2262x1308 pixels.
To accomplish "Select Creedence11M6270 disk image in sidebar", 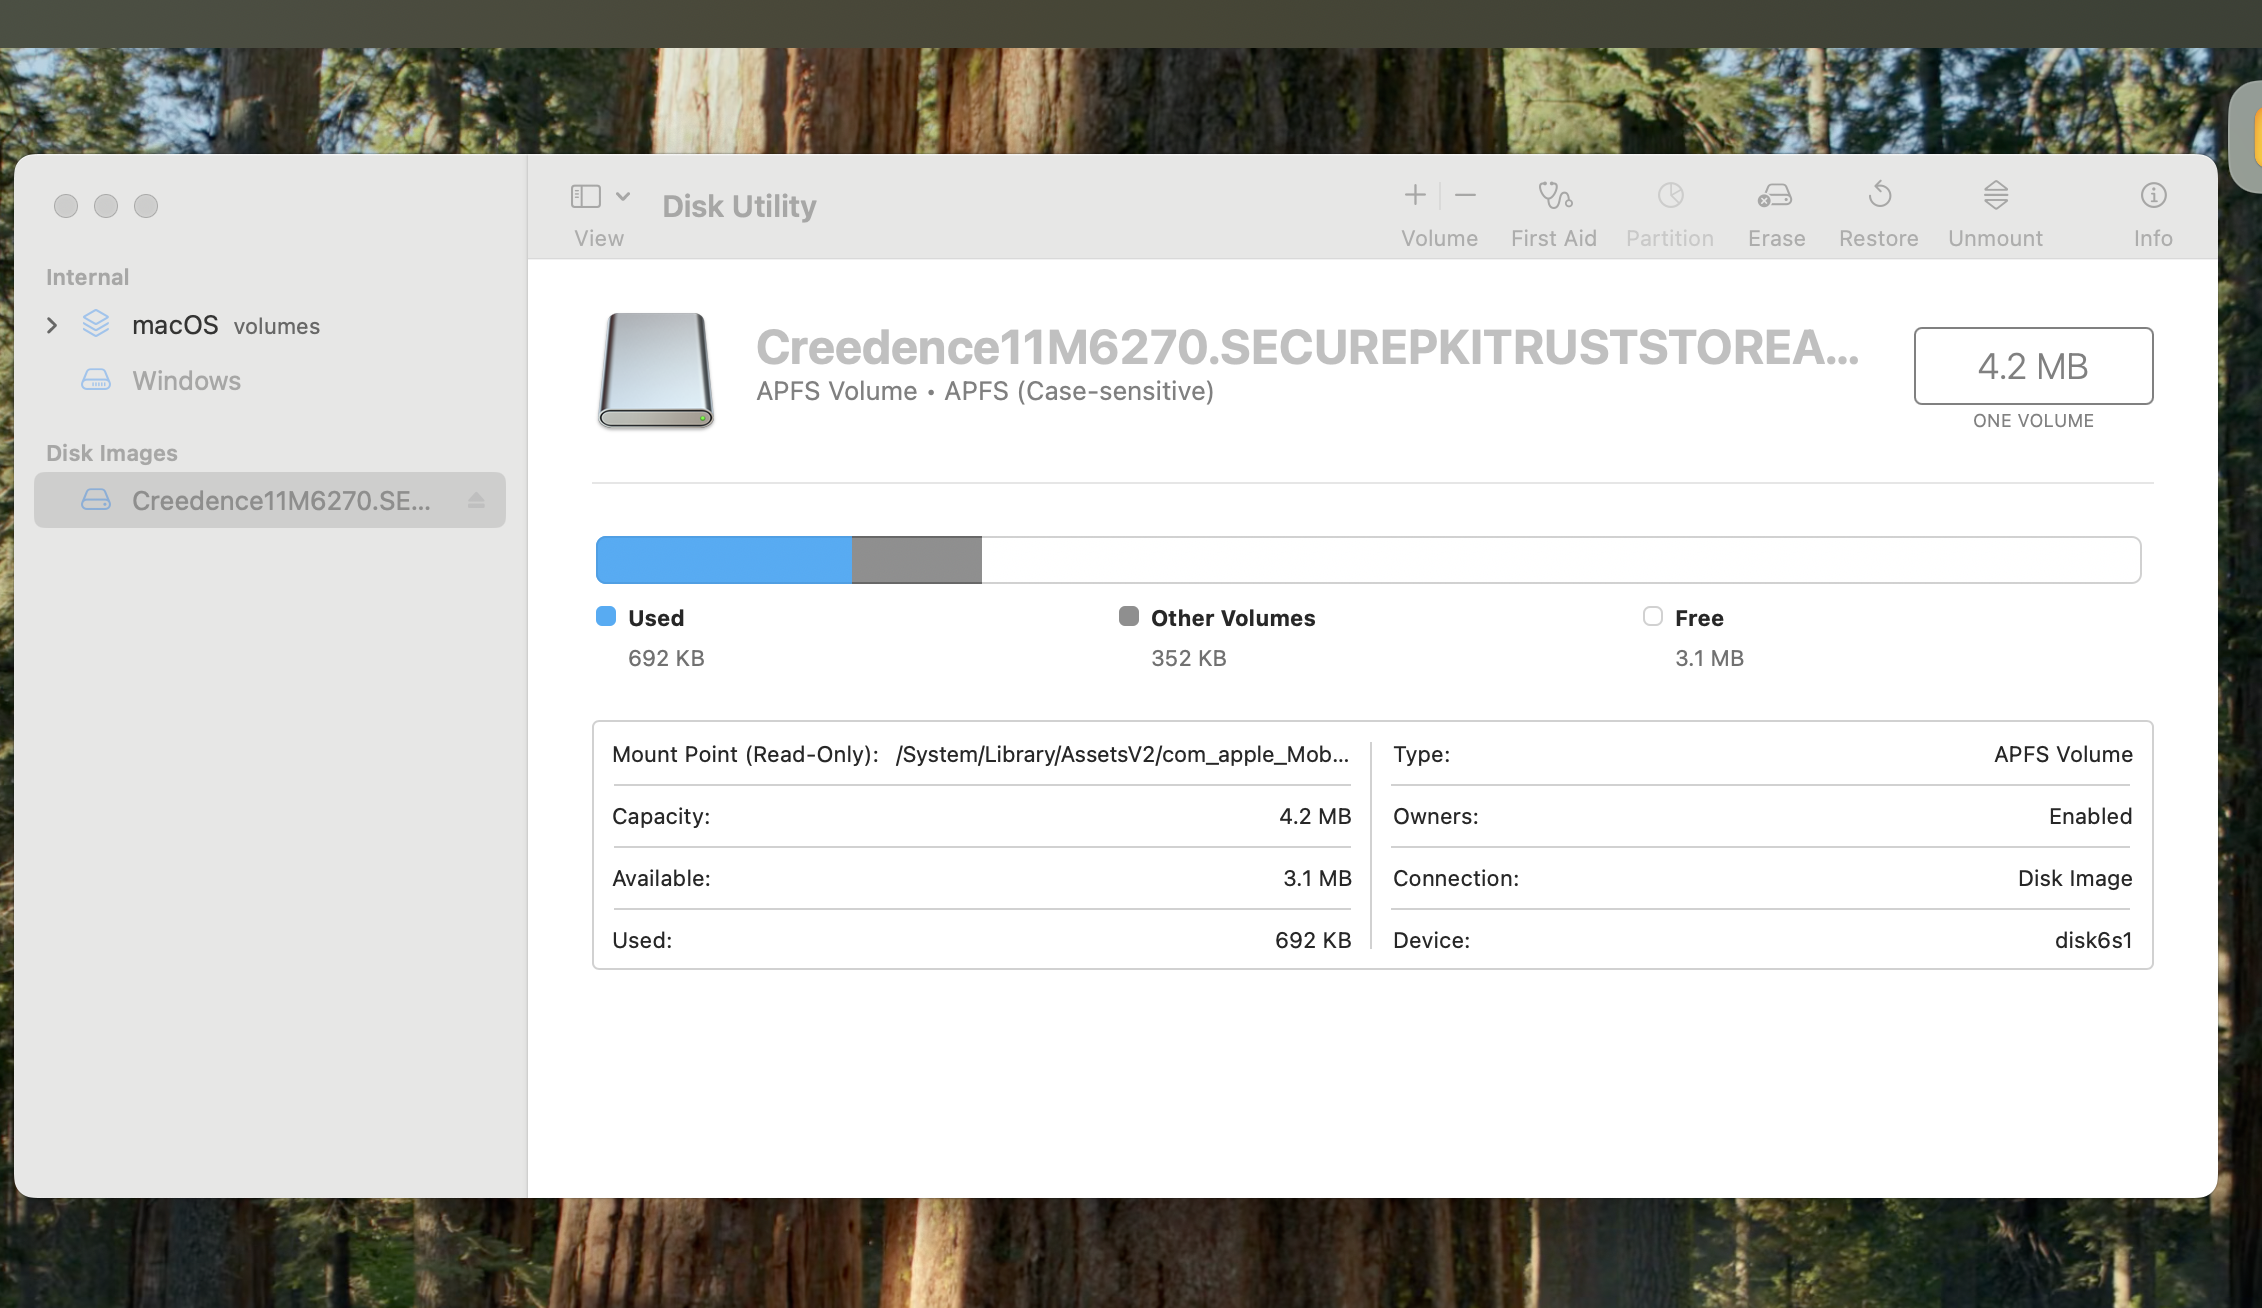I will click(x=280, y=500).
